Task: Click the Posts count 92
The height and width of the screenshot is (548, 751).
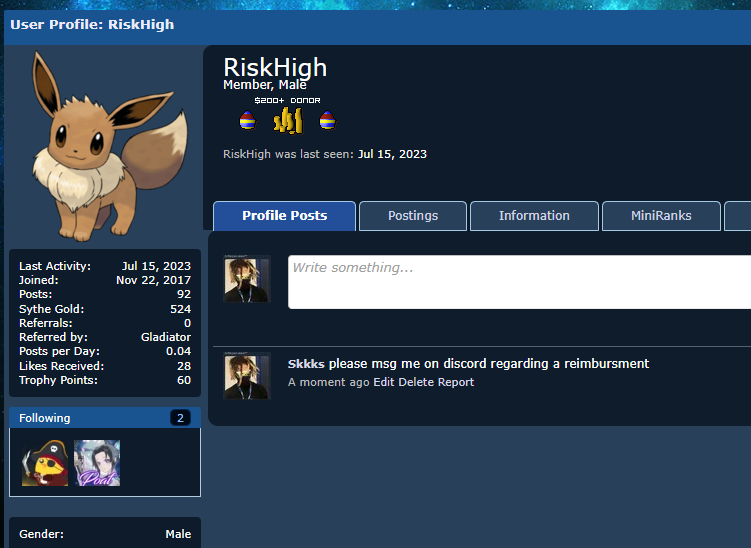Action: [184, 294]
